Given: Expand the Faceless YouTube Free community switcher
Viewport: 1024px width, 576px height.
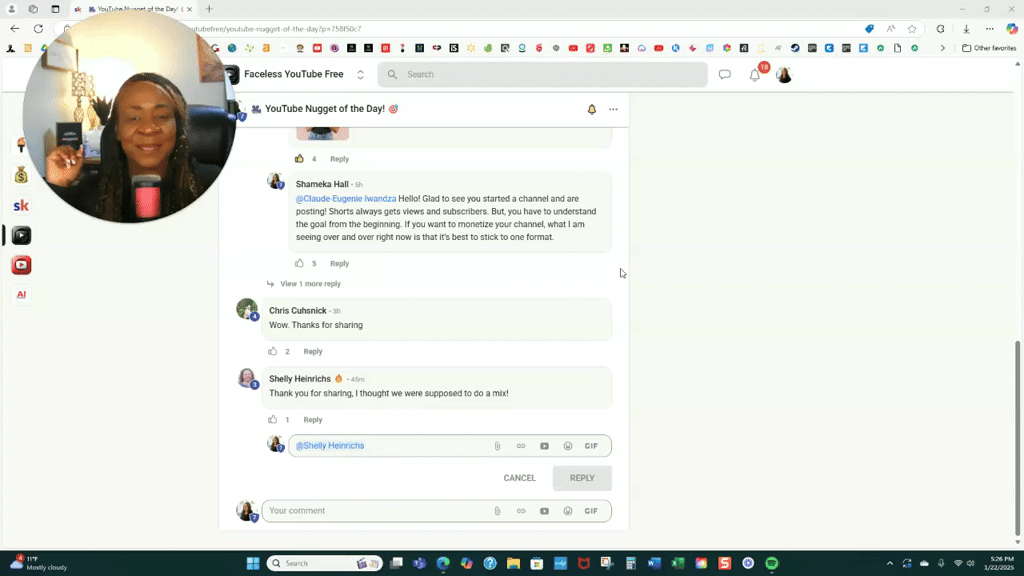Looking at the screenshot, I should click(x=360, y=74).
